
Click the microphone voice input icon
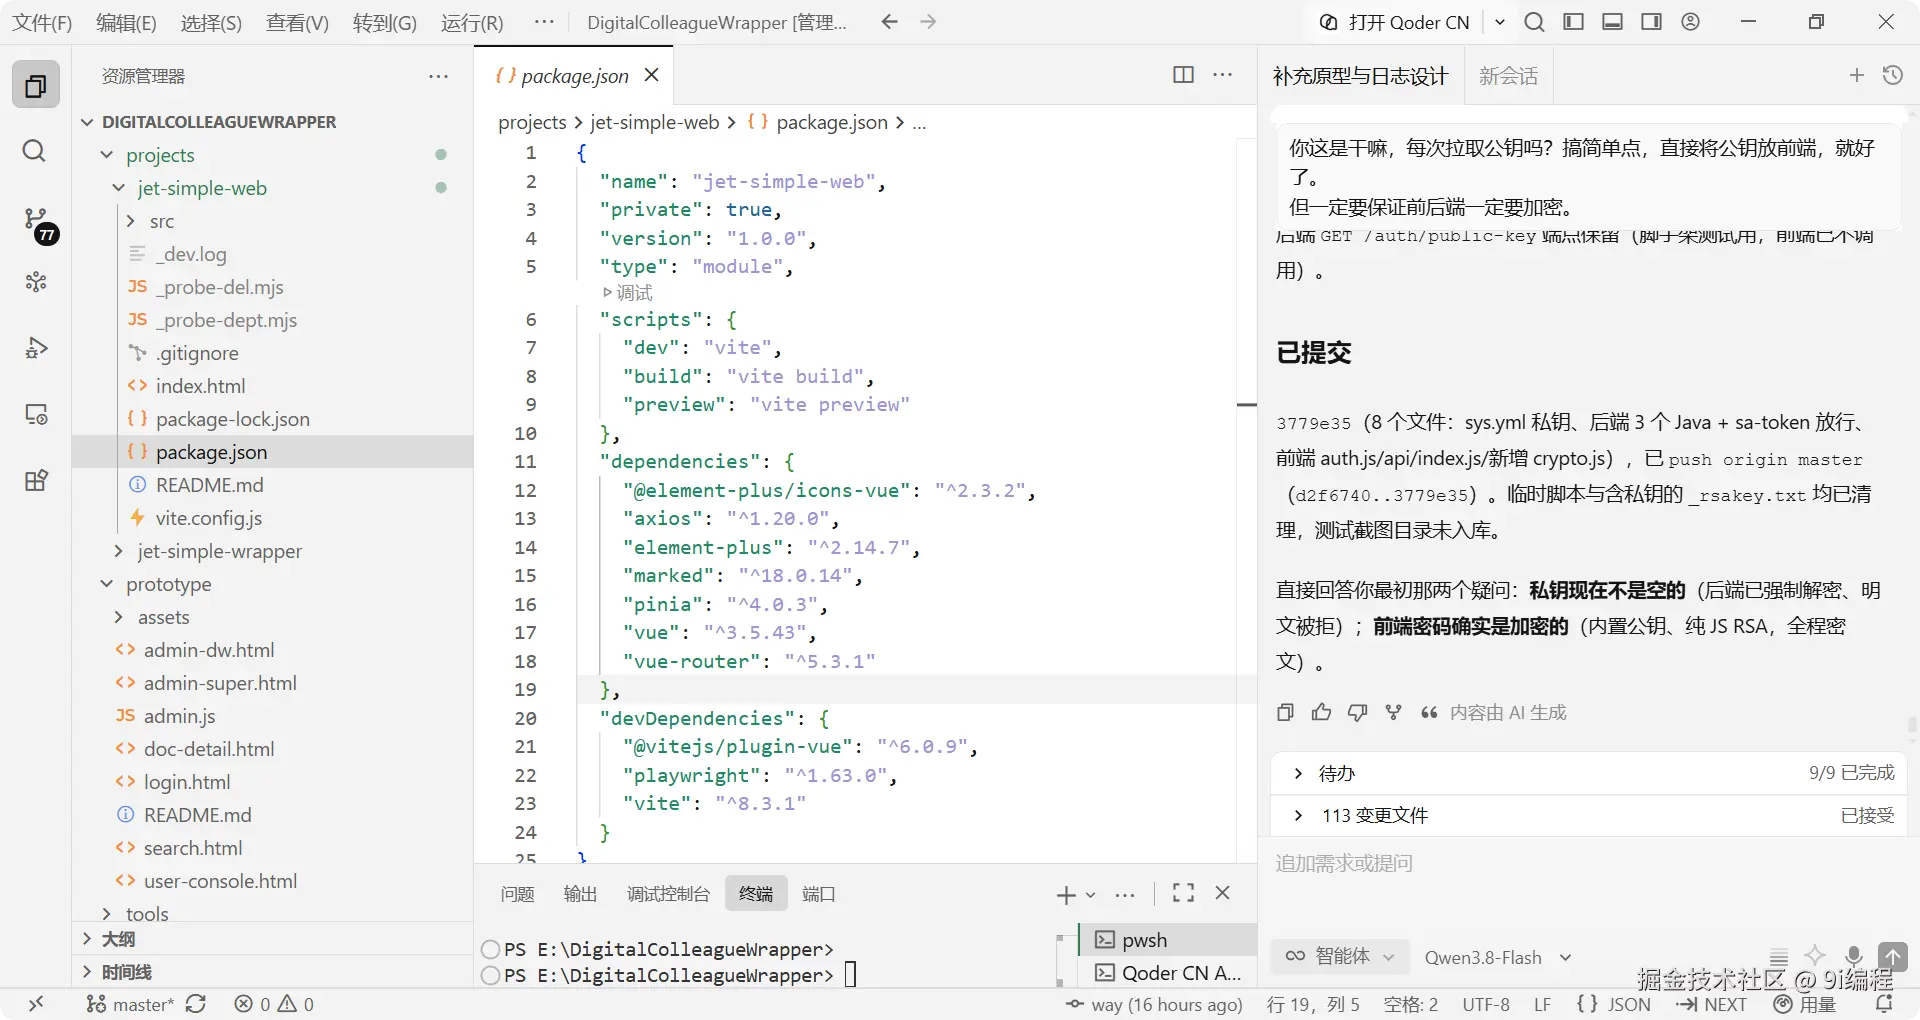point(1854,956)
